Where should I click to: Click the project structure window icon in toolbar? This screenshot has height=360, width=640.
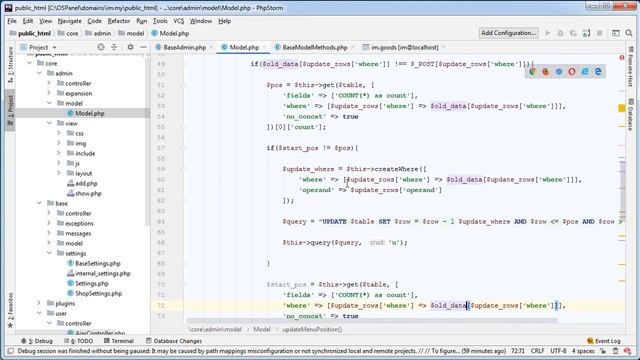616,33
